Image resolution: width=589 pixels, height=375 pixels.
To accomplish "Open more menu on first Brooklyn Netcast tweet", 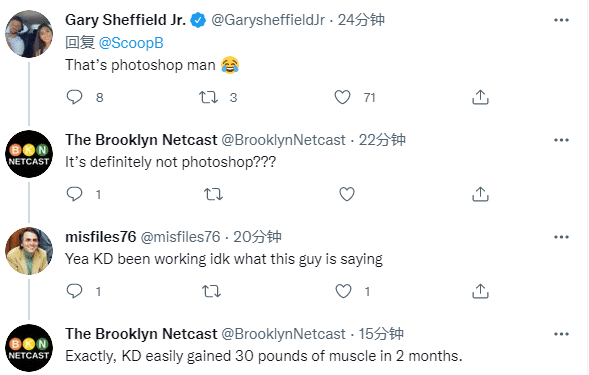I will click(x=561, y=140).
